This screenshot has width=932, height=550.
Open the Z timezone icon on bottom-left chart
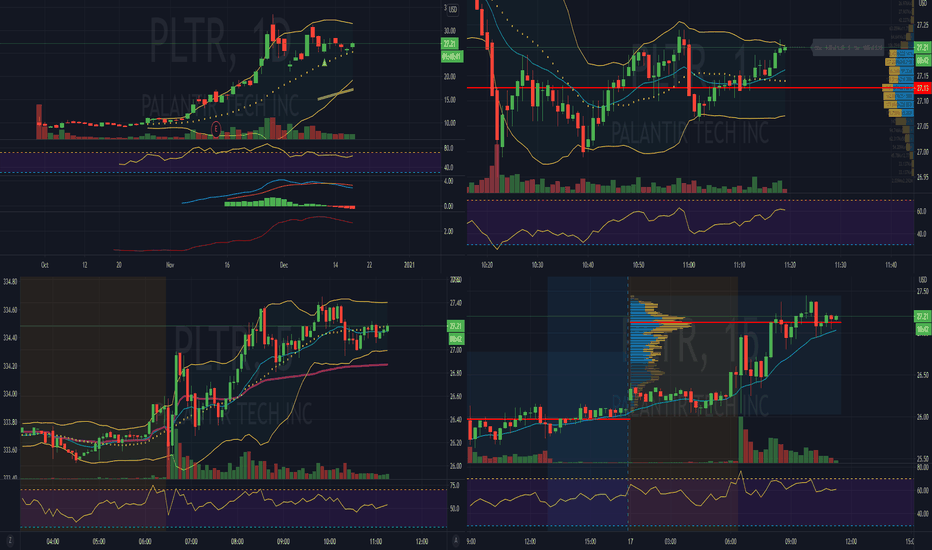point(10,541)
